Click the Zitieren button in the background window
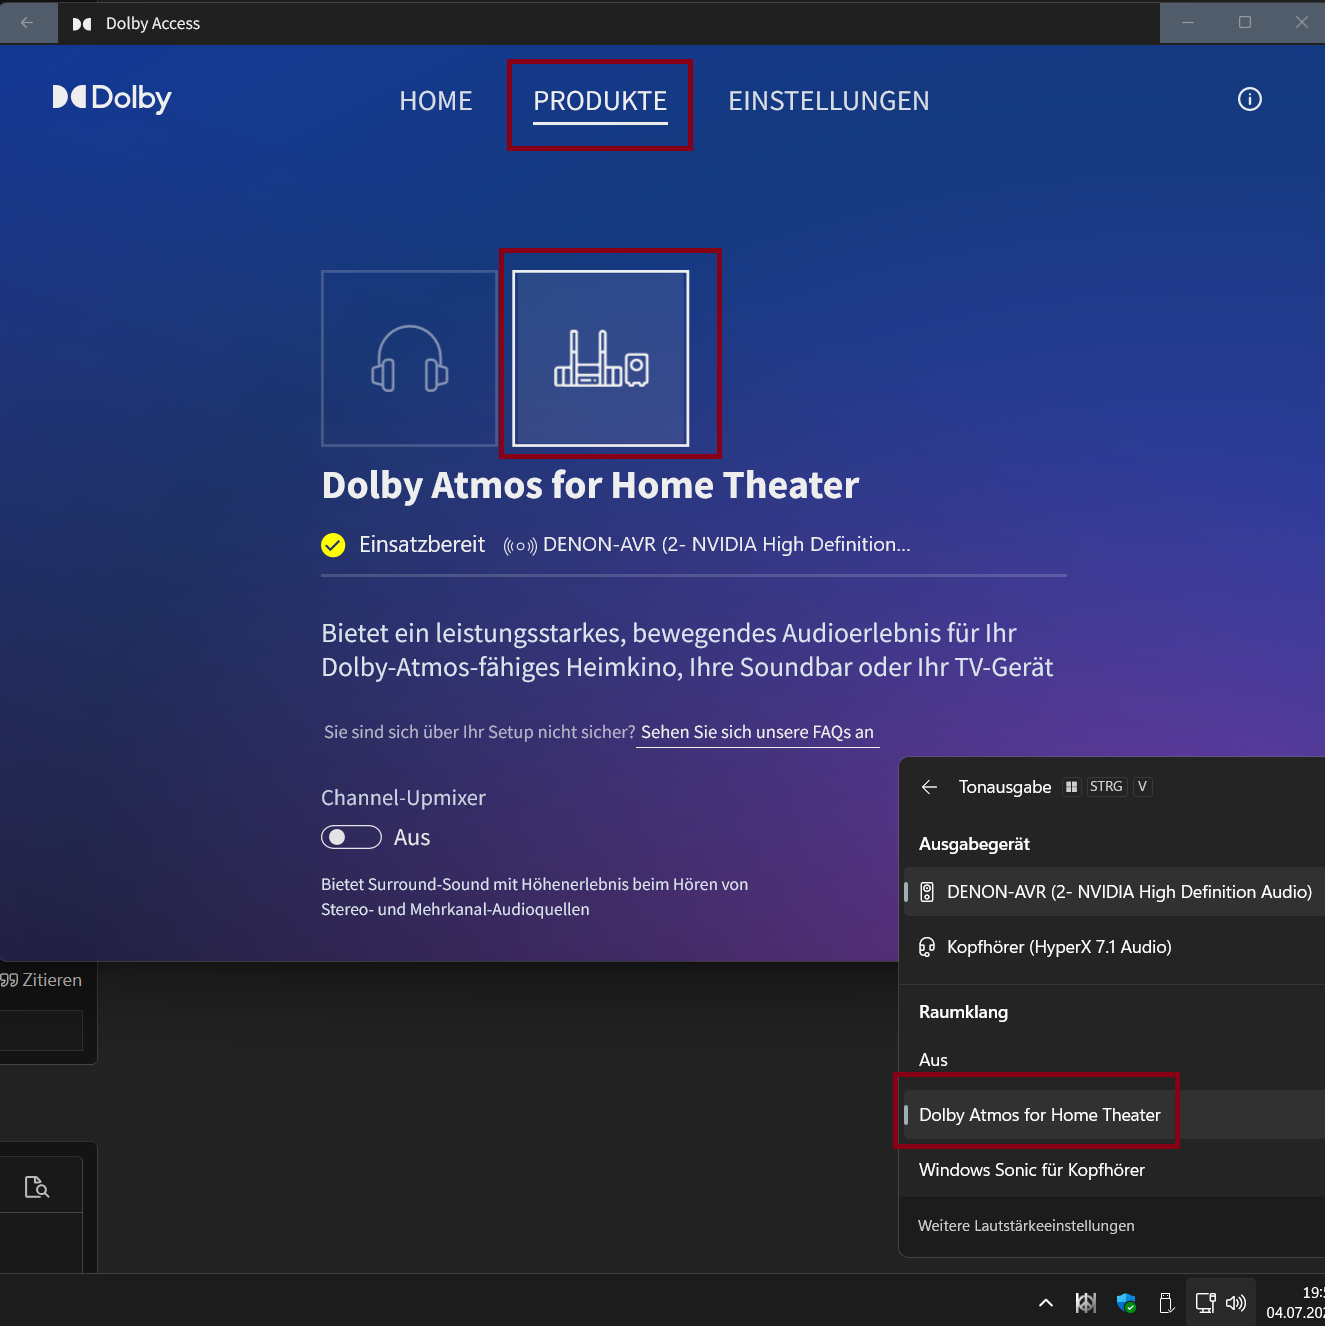The image size is (1325, 1326). 41,980
